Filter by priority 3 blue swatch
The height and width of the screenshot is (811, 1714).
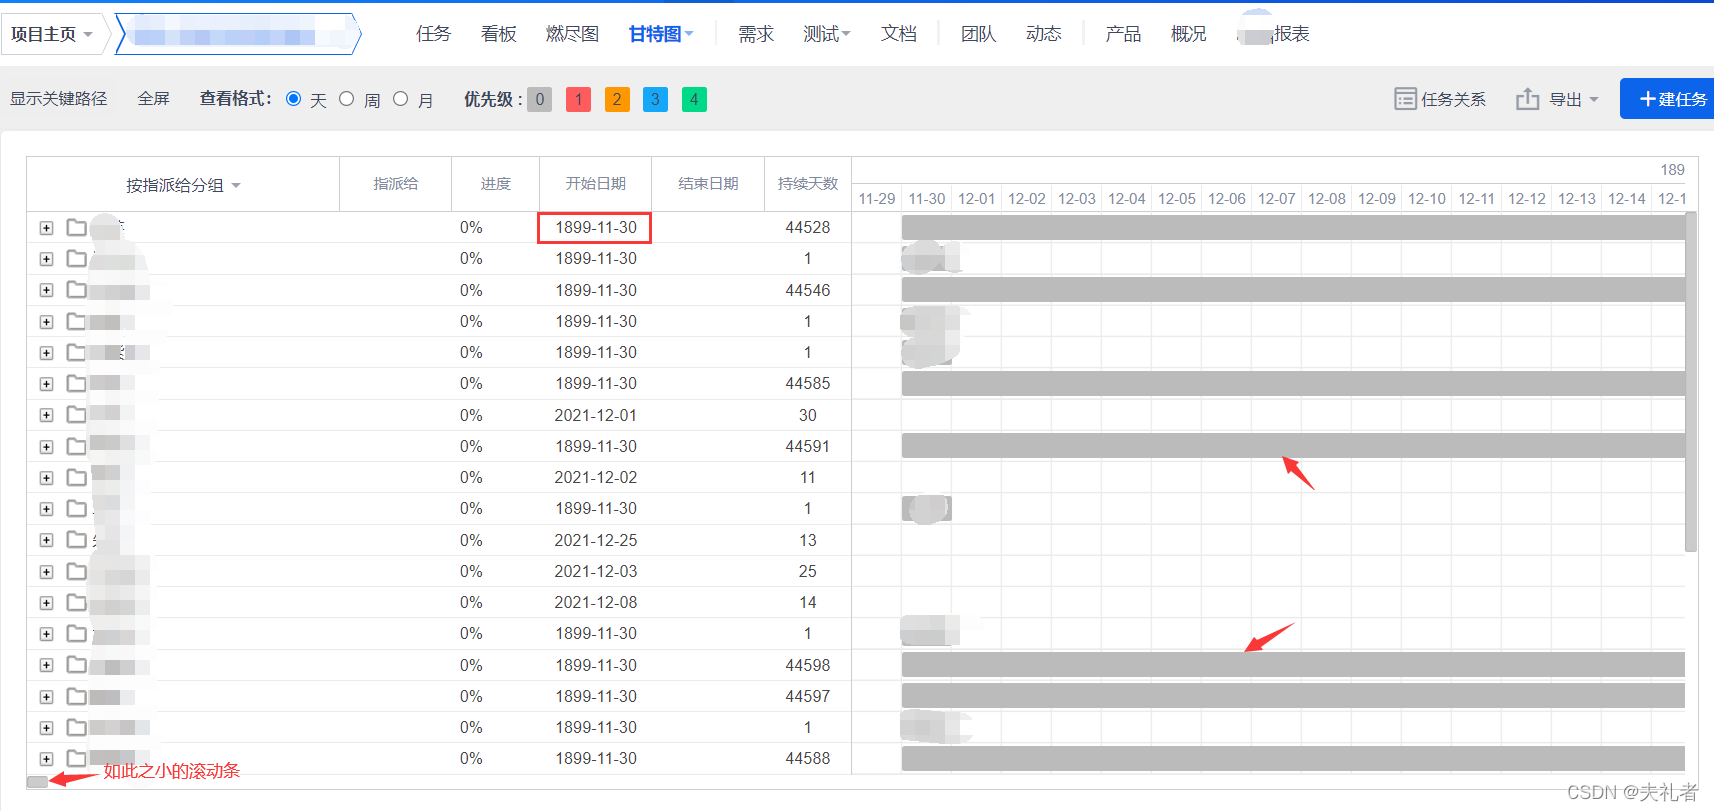pyautogui.click(x=655, y=99)
